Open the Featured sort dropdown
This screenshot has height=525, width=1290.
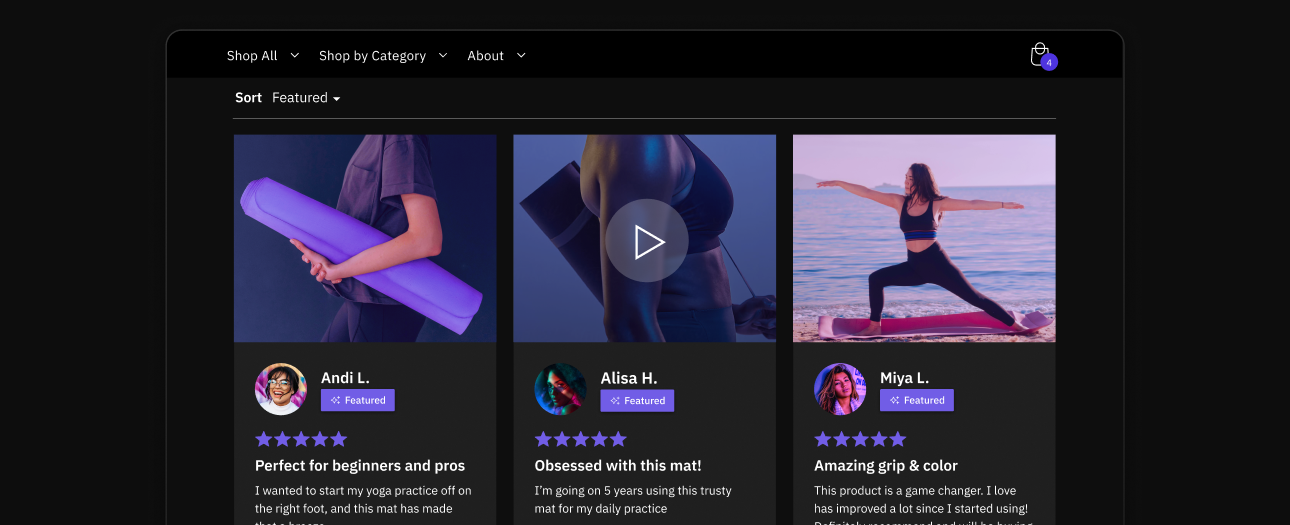click(306, 98)
